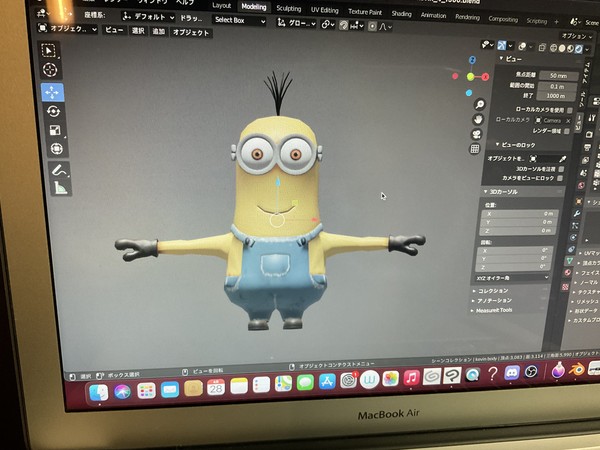Image resolution: width=600 pixels, height=450 pixels.
Task: Switch to material preview shading
Action: click(570, 49)
